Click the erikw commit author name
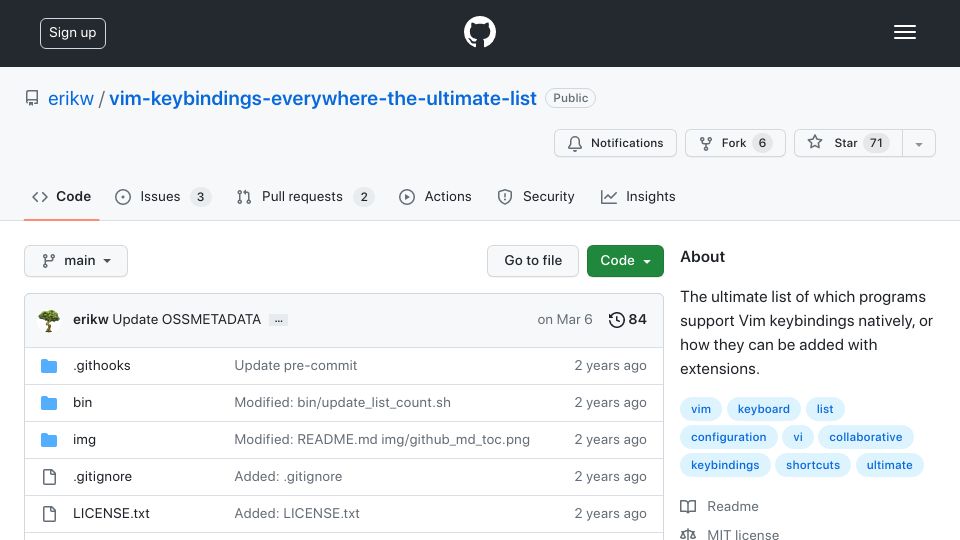 click(91, 320)
